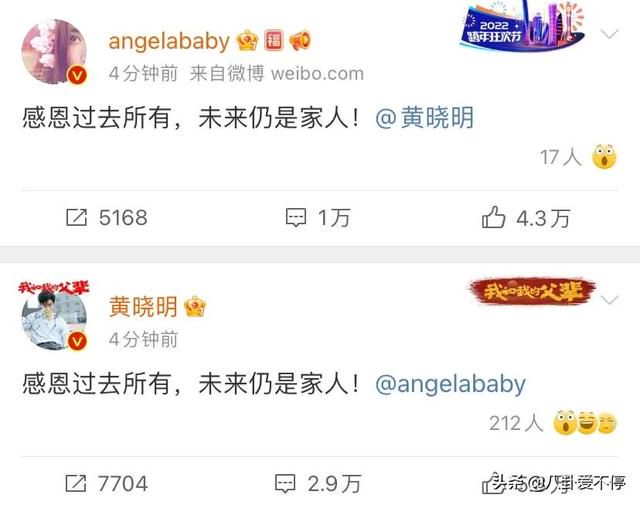Viewport: 640px width, 505px height.
Task: Open comments icon showing 1万
Action: [296, 217]
